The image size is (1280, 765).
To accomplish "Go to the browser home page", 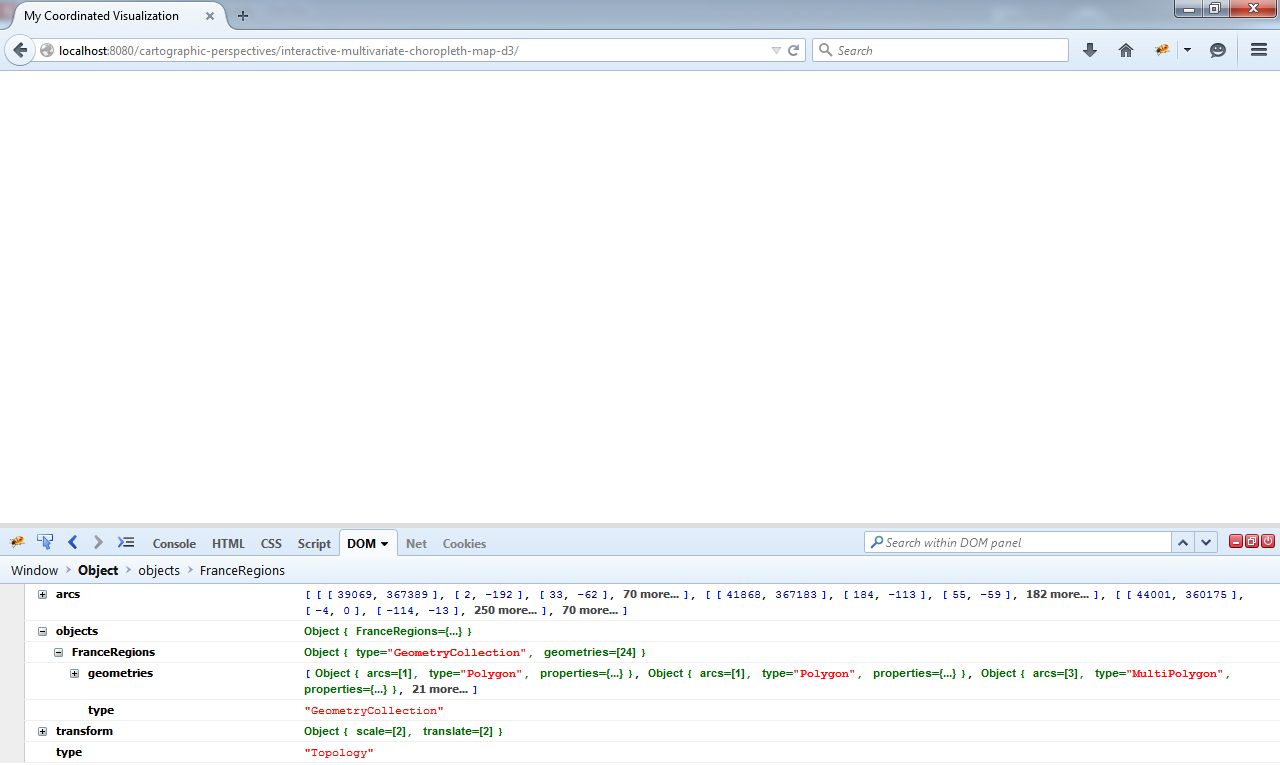I will point(1126,50).
